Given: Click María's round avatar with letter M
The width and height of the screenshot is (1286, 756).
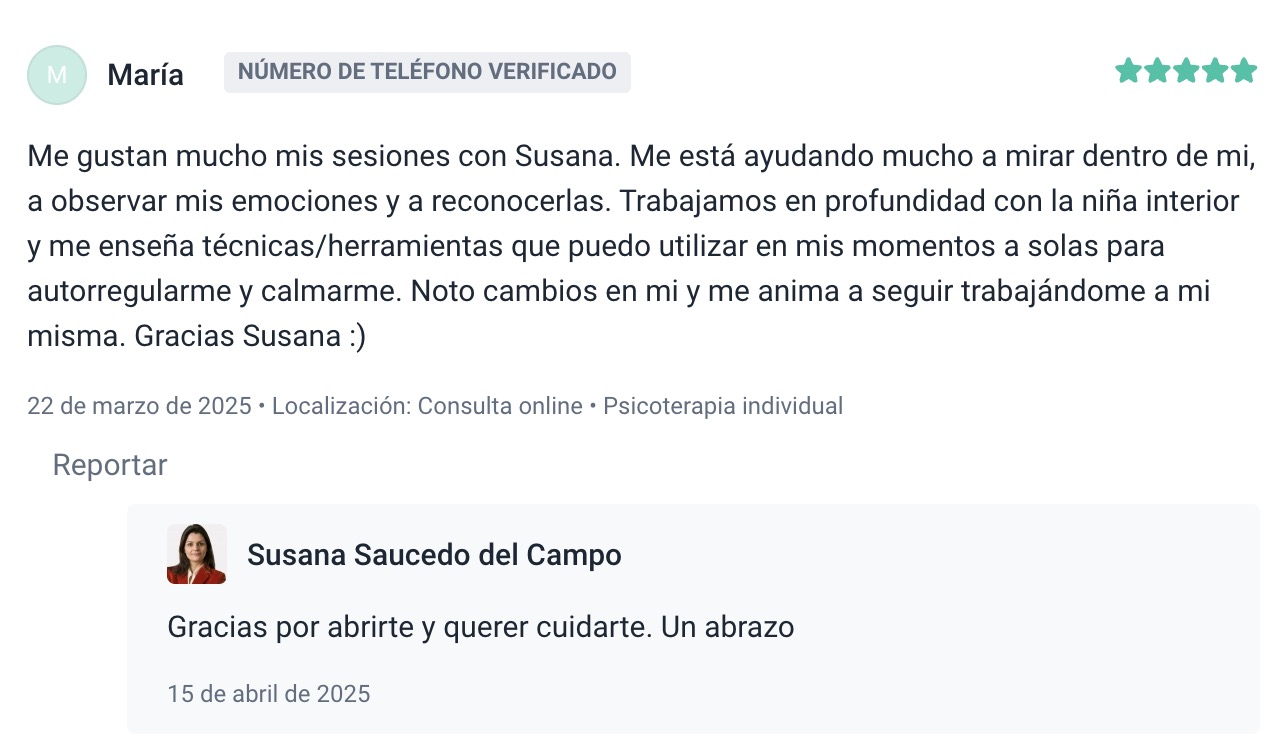Looking at the screenshot, I should click(57, 75).
